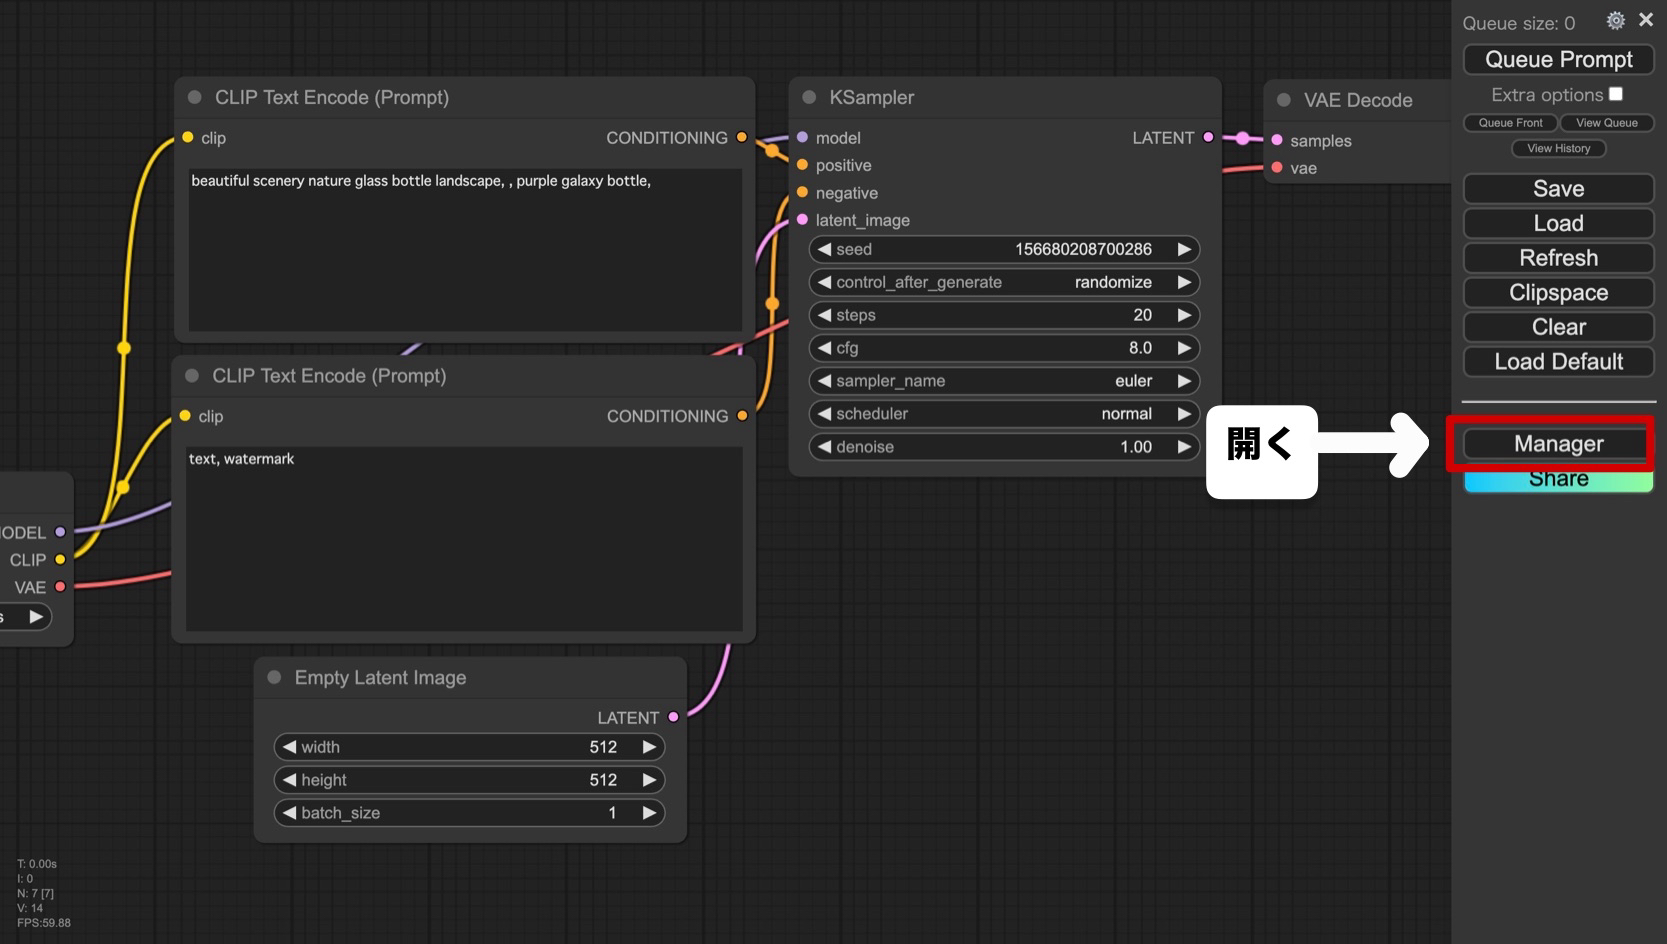Open the settings gear icon
This screenshot has height=944, width=1667.
pos(1615,21)
